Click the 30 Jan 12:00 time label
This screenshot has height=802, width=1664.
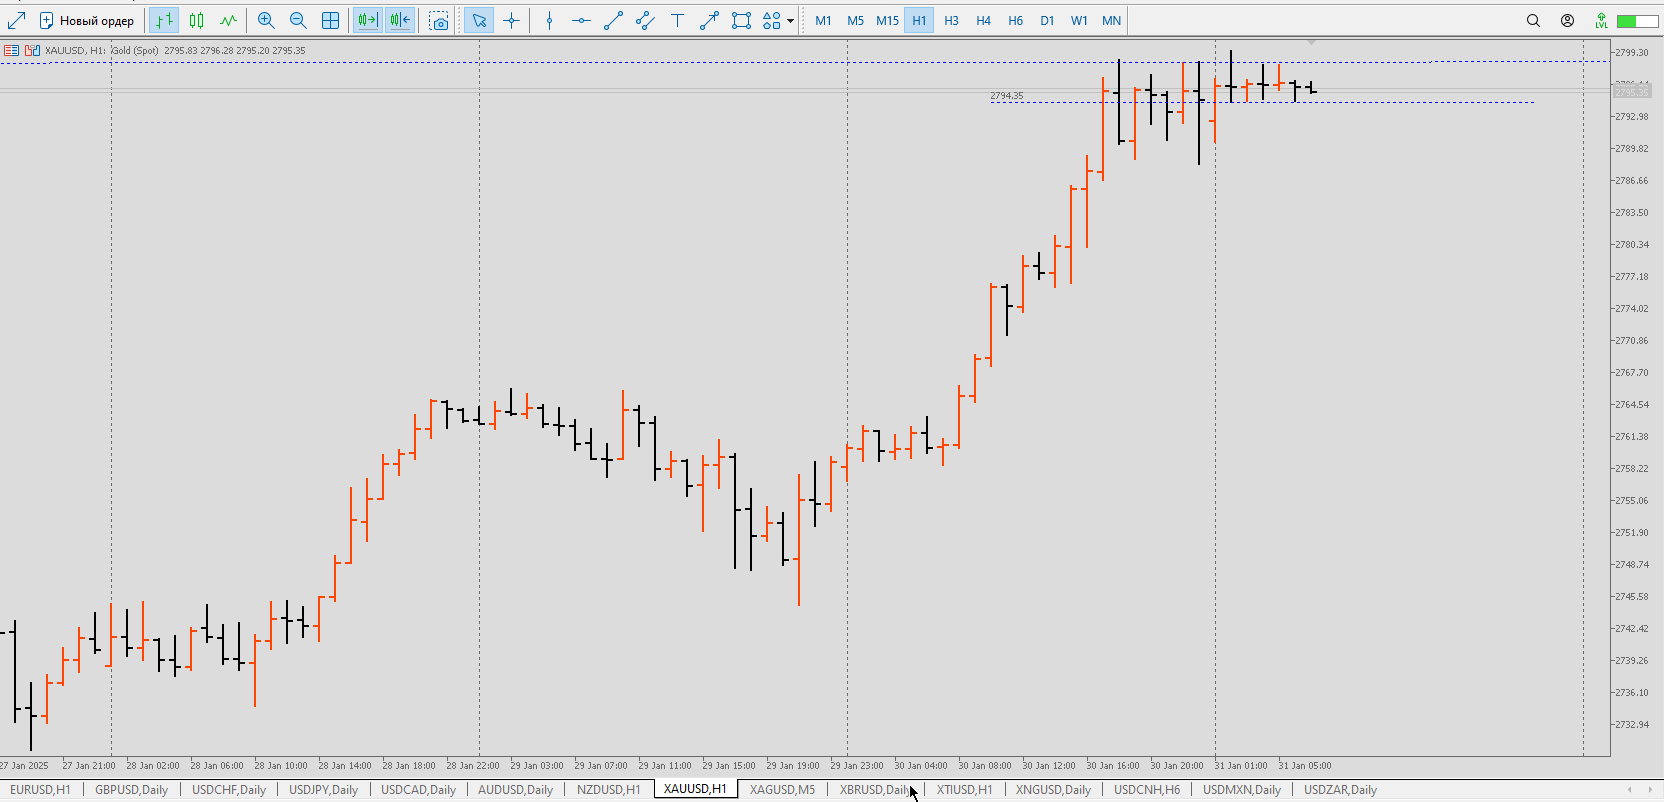[1048, 766]
